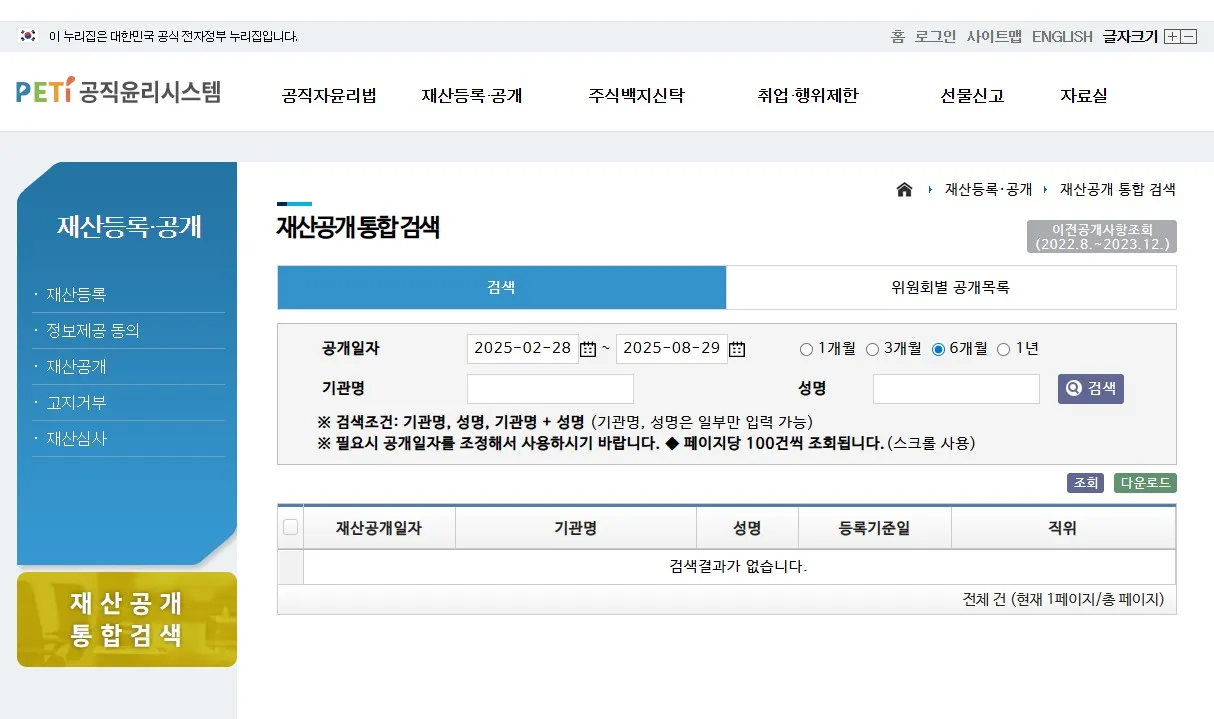1214x719 pixels.
Task: Click the 다운로드 download button
Action: pyautogui.click(x=1144, y=483)
